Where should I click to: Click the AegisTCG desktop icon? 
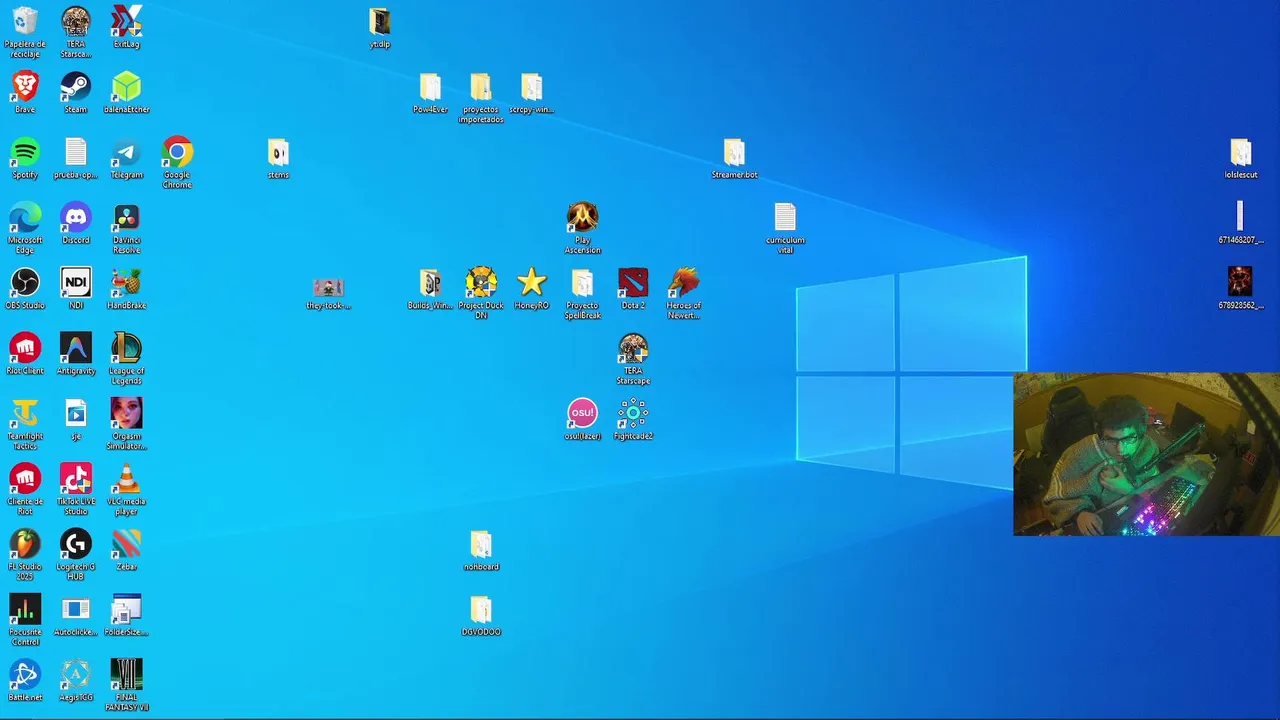coord(75,675)
